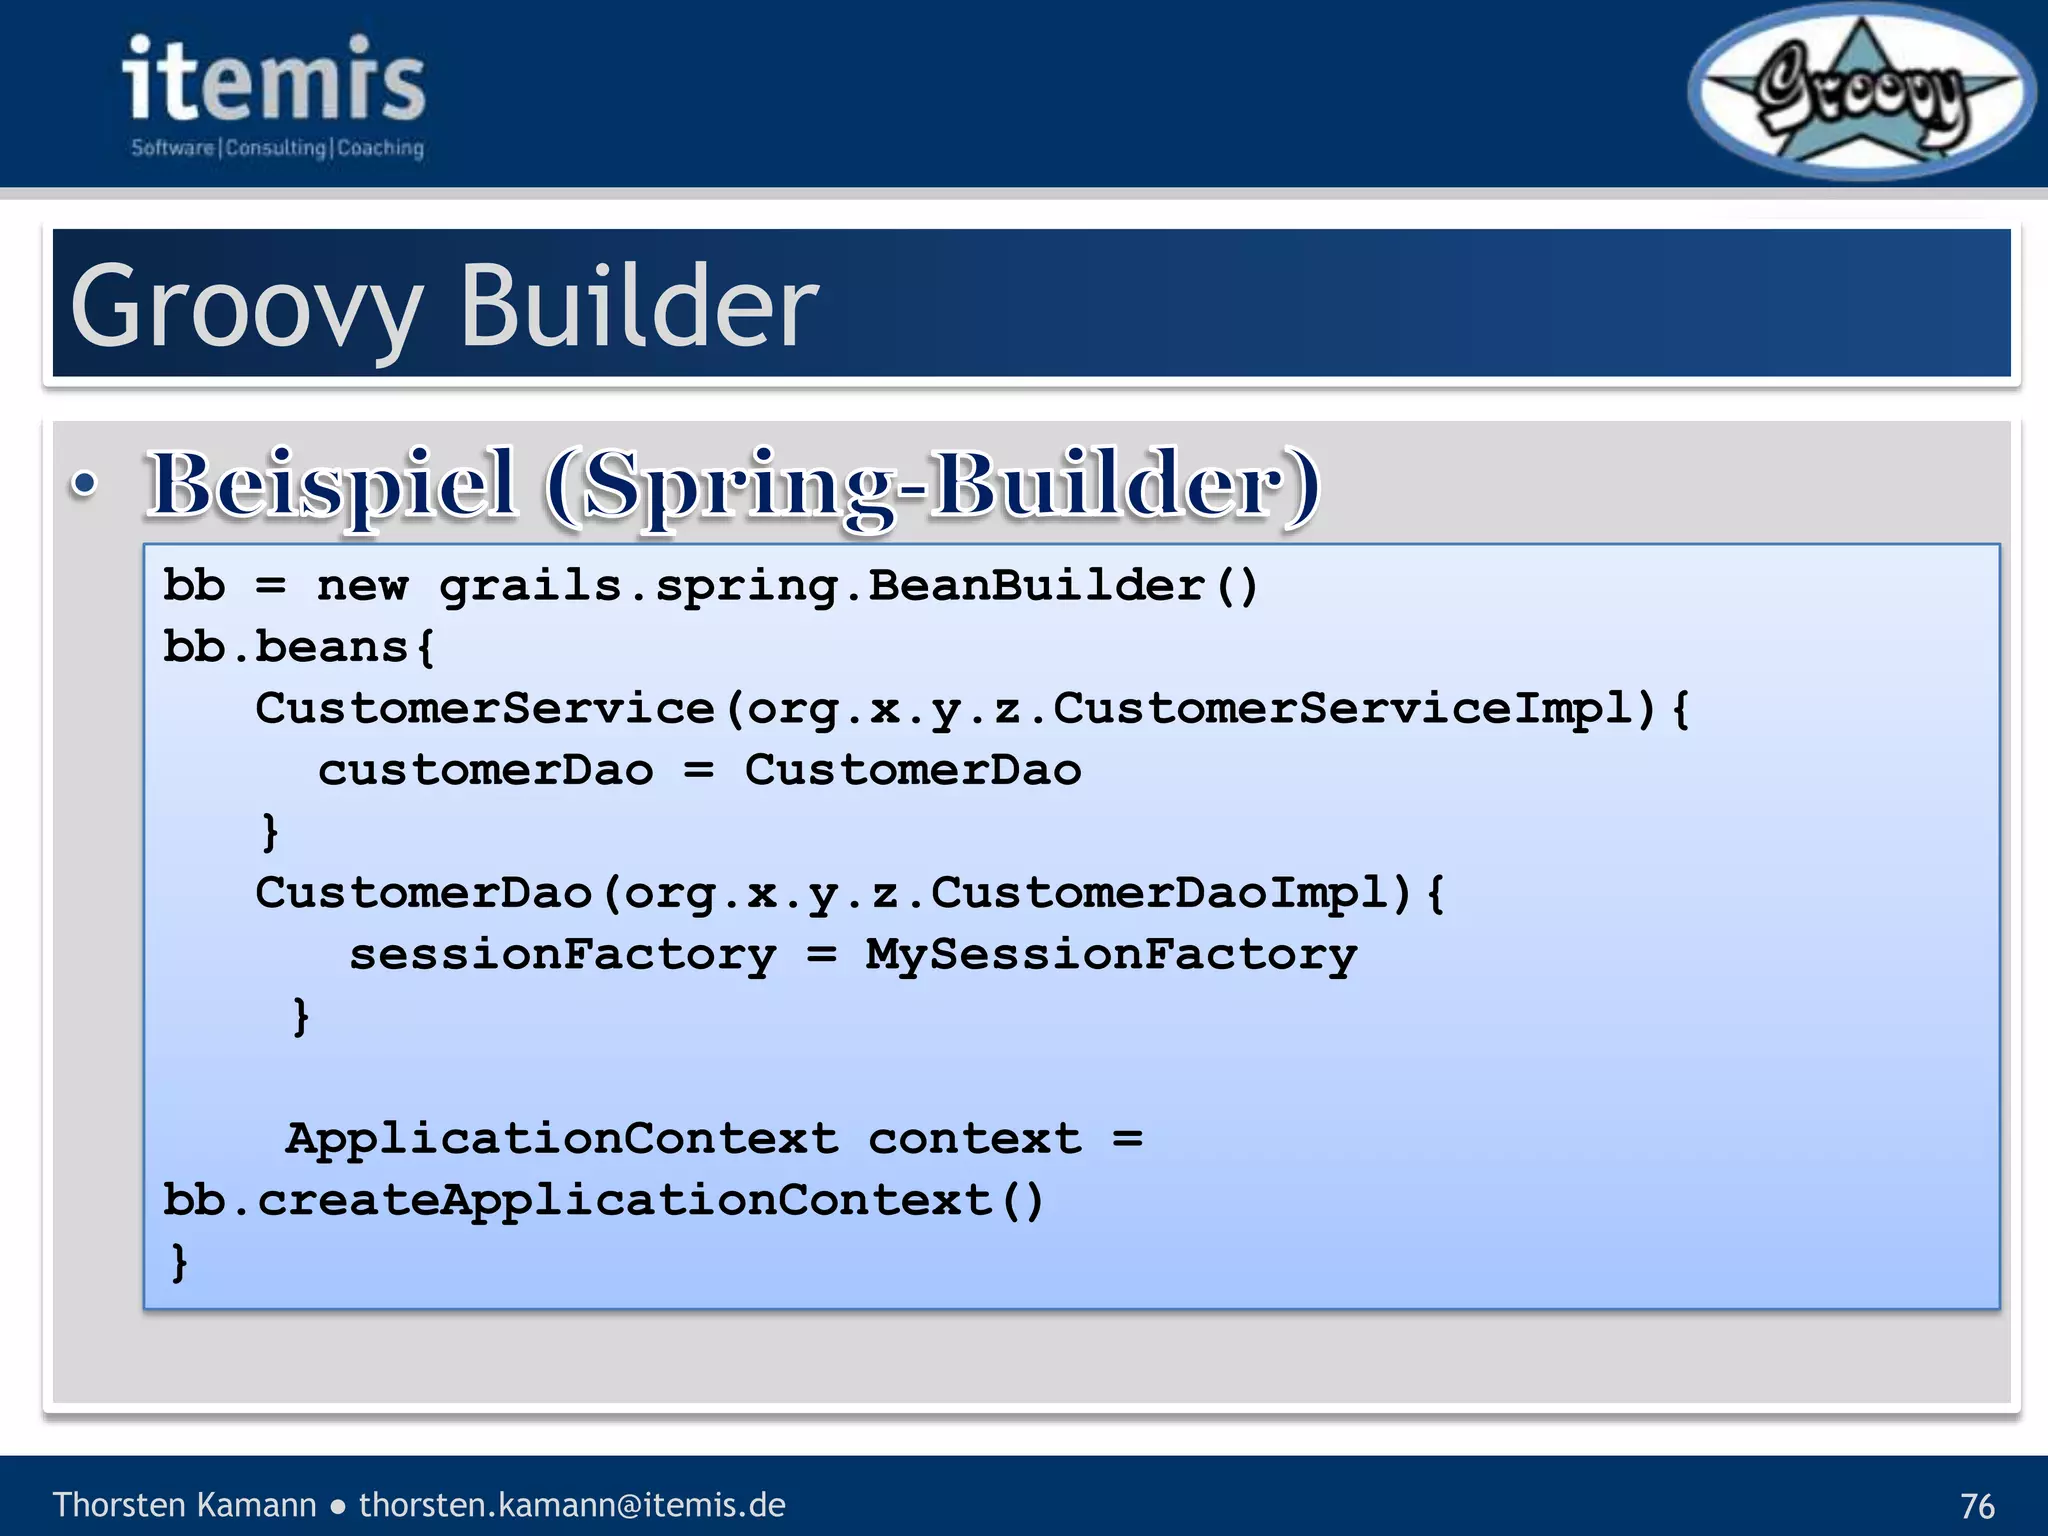Click the Software|Consulting|Coaching tagline
The image size is (2048, 1536).
click(278, 148)
